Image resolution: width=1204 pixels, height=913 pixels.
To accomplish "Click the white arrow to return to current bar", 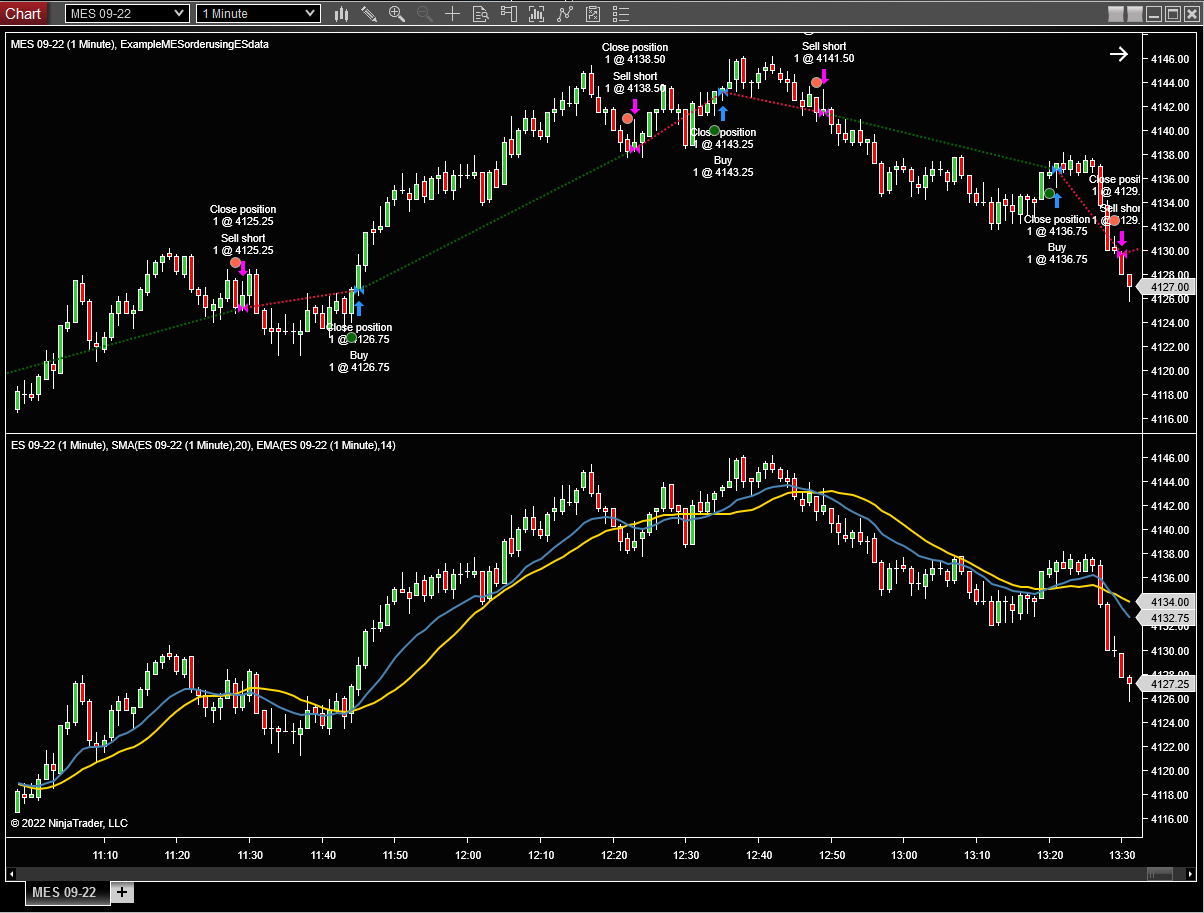I will tap(1119, 54).
